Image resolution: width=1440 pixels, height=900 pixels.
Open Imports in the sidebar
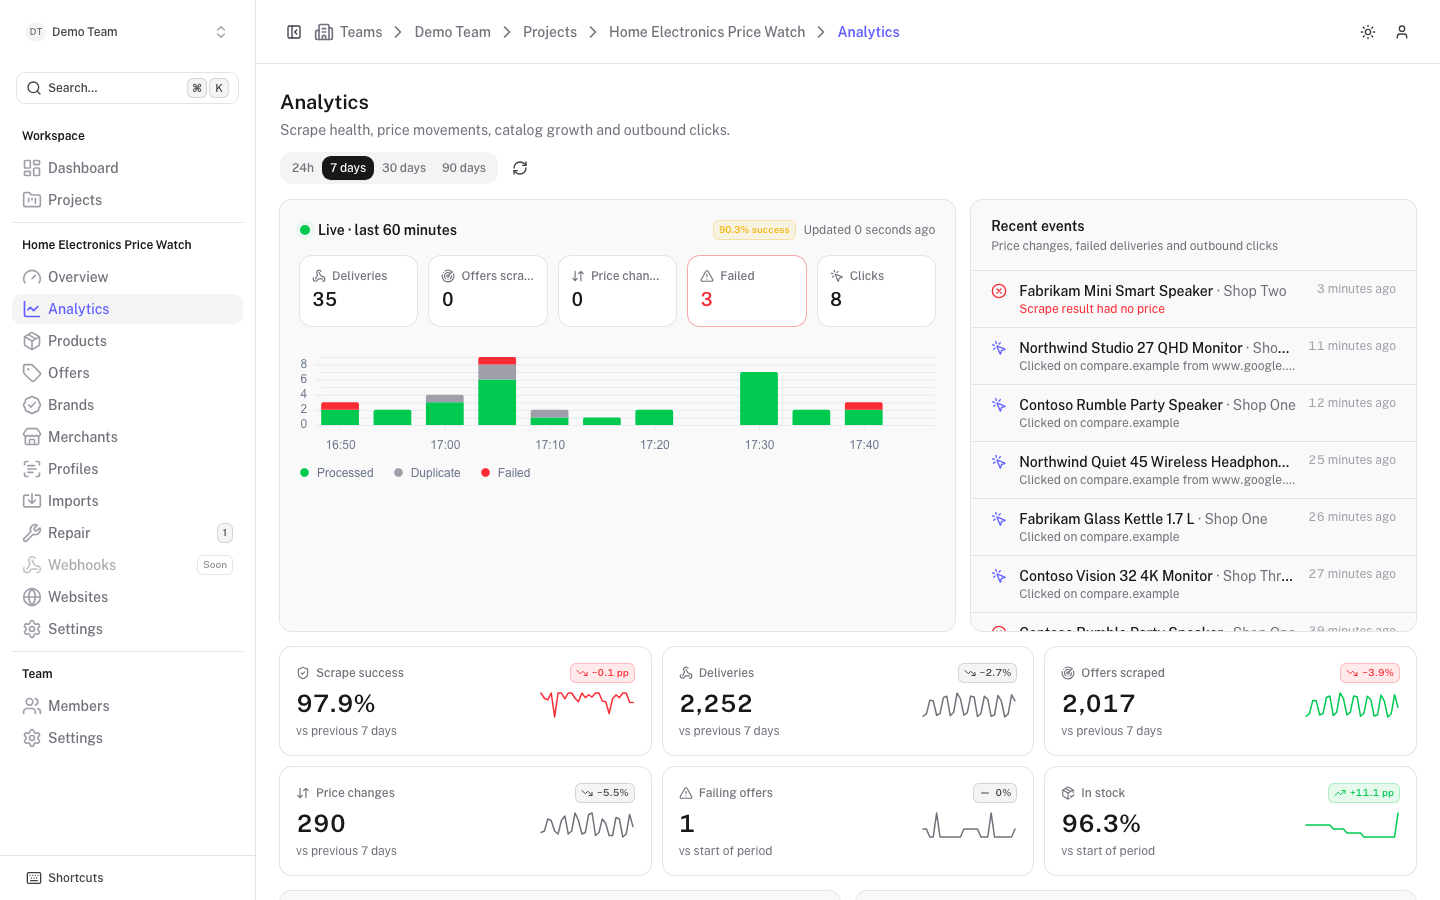pos(127,501)
